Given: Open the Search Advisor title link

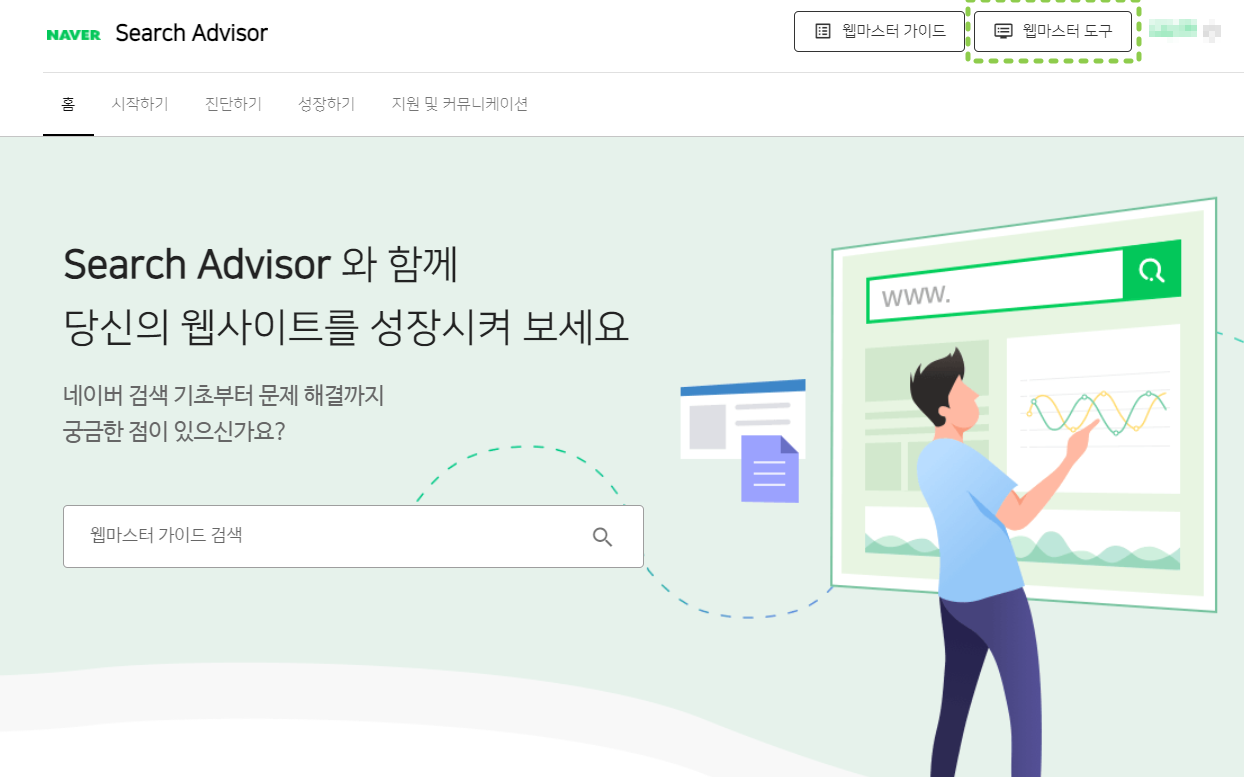Looking at the screenshot, I should [x=192, y=33].
